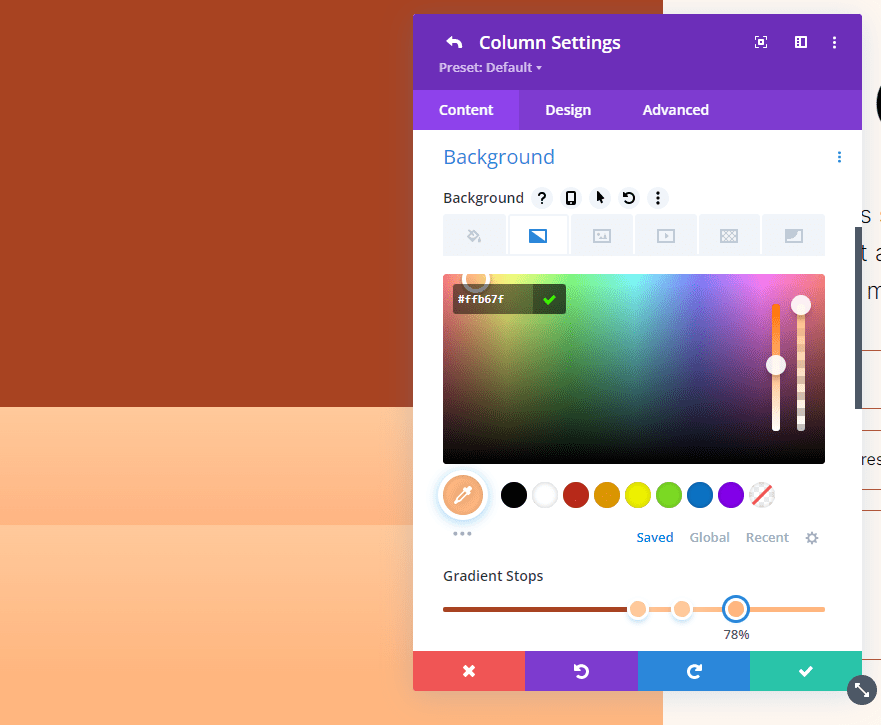Click the reset icon for Background option
This screenshot has width=881, height=725.
click(629, 198)
